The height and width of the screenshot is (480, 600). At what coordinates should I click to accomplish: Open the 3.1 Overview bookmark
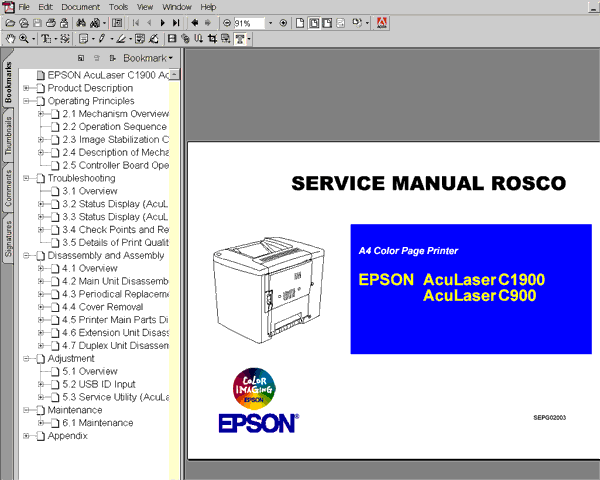90,191
